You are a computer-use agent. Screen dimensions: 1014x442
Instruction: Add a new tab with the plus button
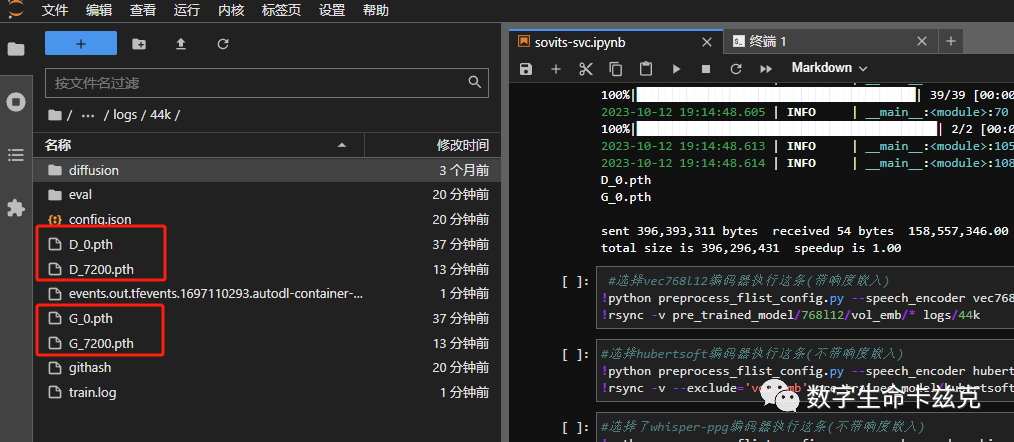[x=951, y=41]
